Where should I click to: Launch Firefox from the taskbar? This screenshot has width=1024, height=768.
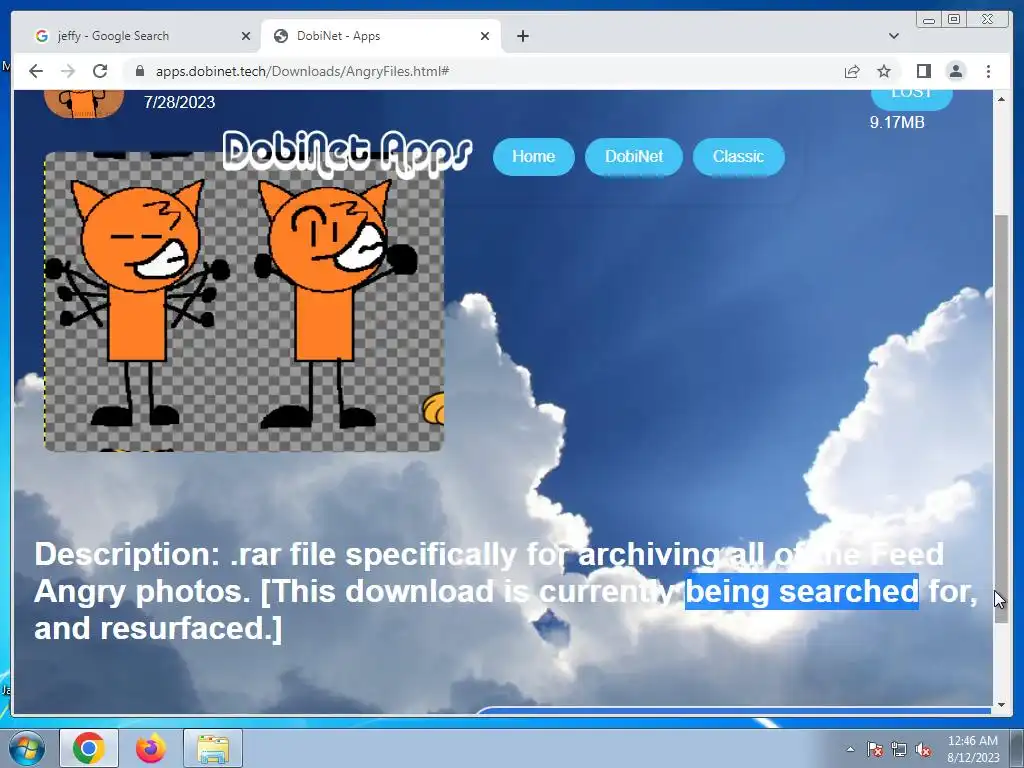click(151, 748)
